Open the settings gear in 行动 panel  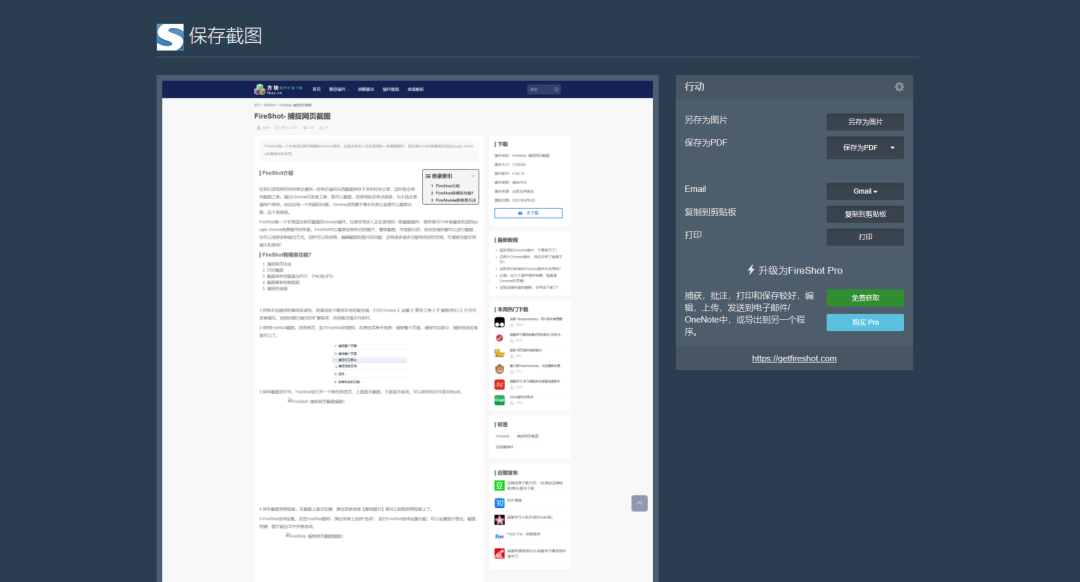point(899,87)
